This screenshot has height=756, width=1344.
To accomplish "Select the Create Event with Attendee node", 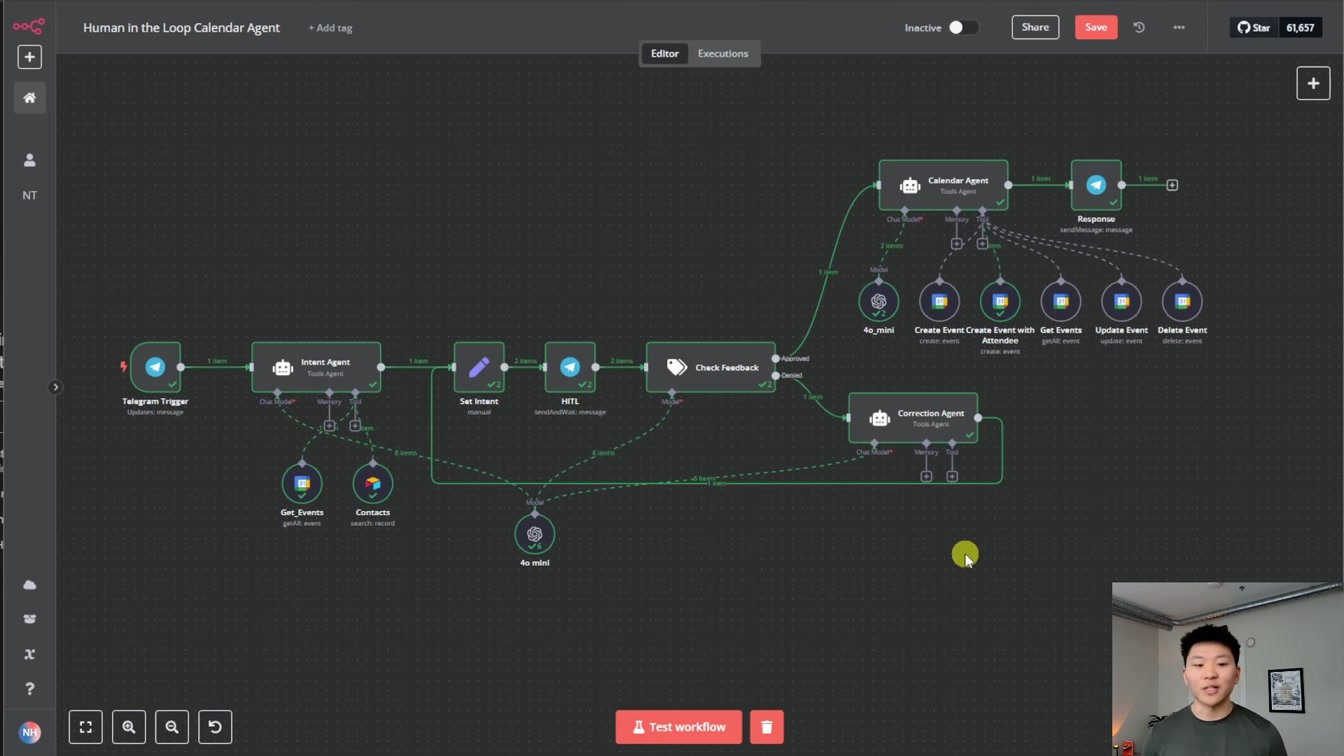I will tap(1000, 301).
